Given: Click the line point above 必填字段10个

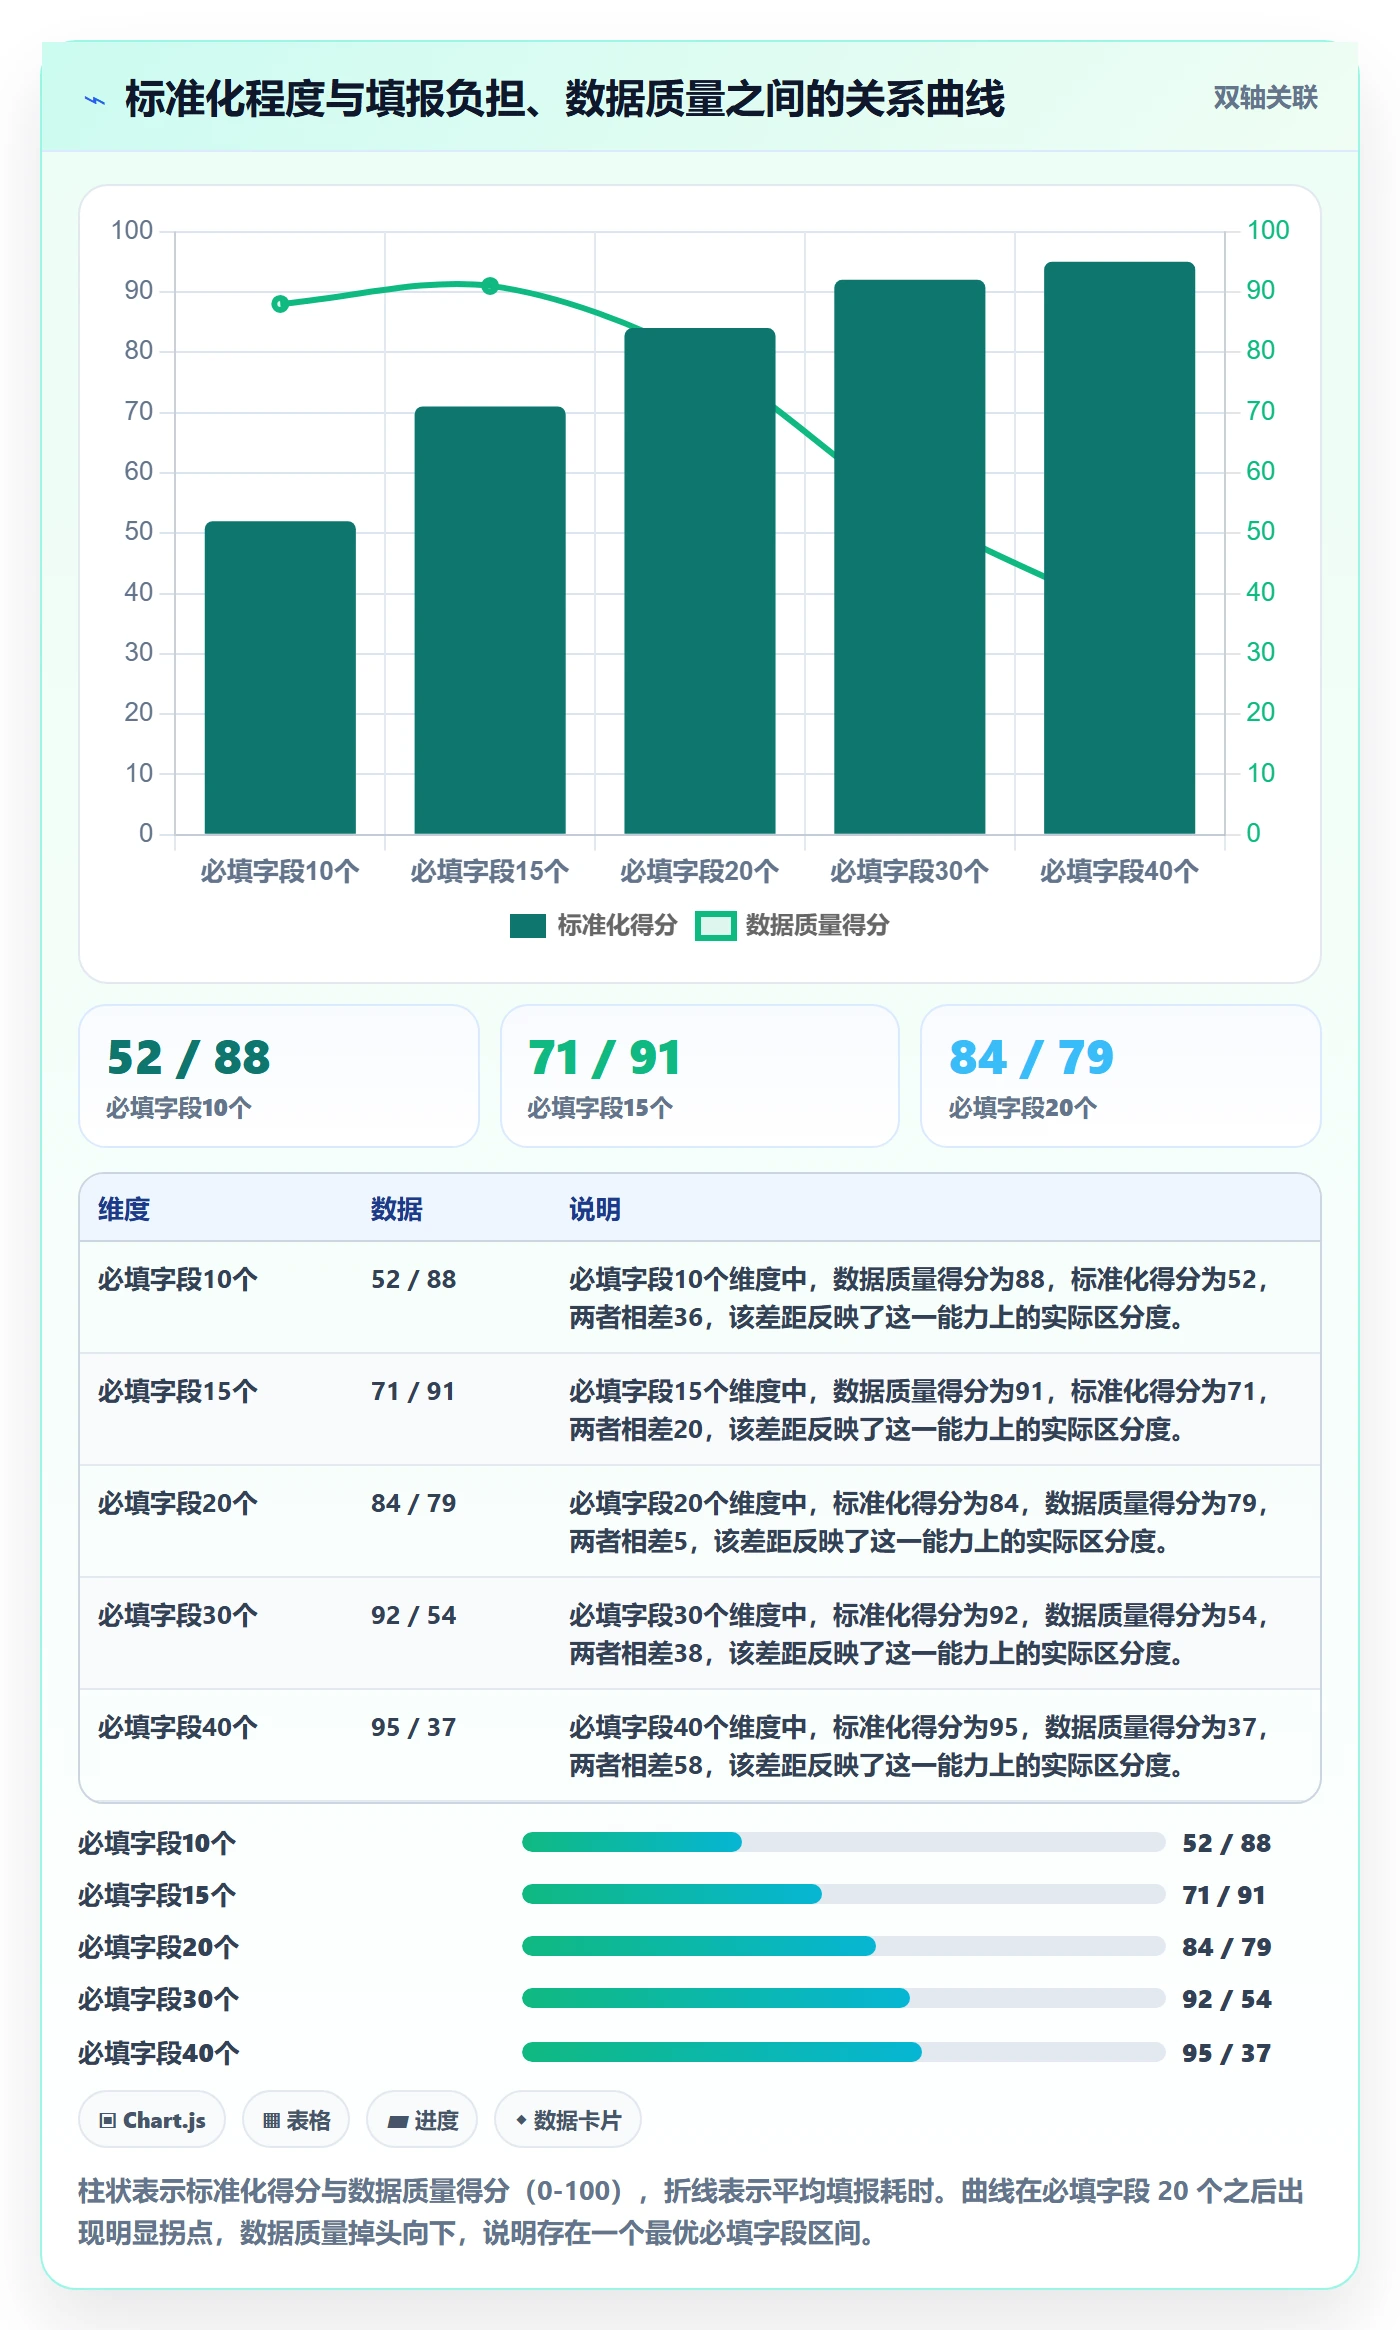Looking at the screenshot, I should [280, 304].
